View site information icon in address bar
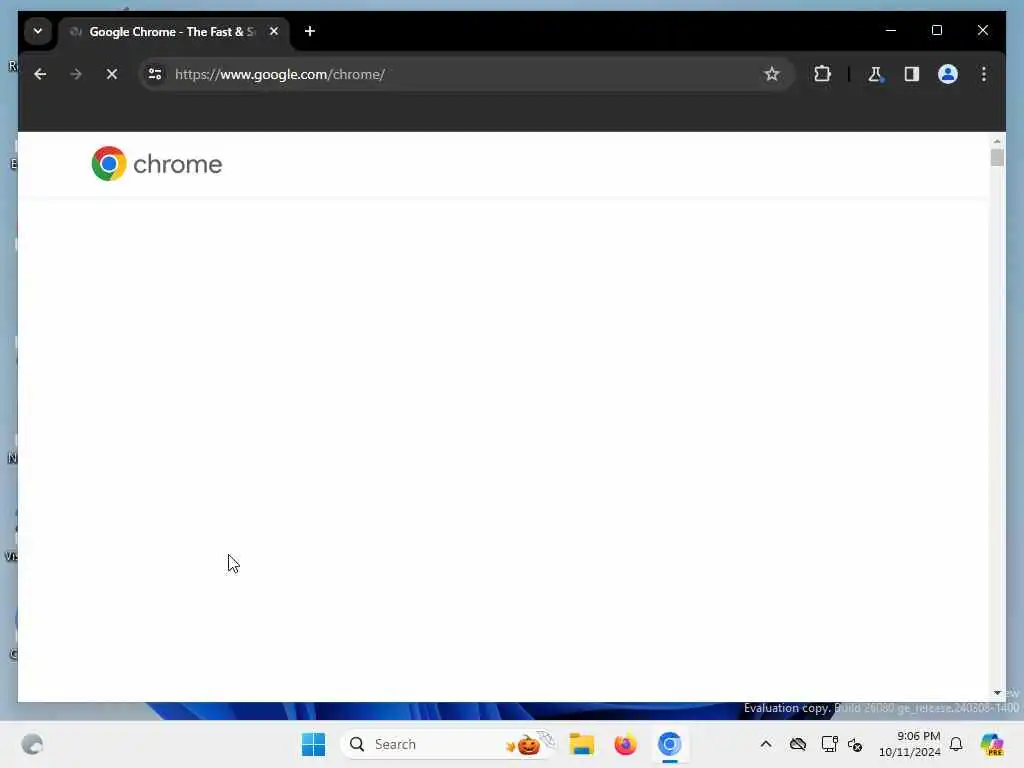 (x=155, y=74)
